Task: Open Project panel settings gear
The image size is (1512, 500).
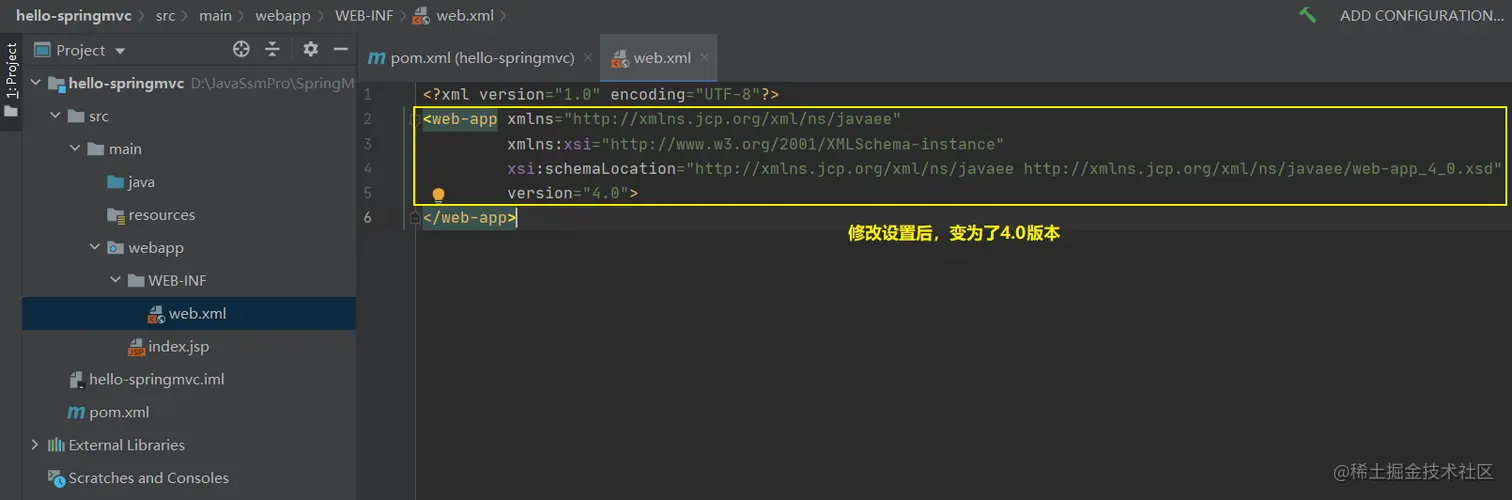Action: click(x=310, y=49)
